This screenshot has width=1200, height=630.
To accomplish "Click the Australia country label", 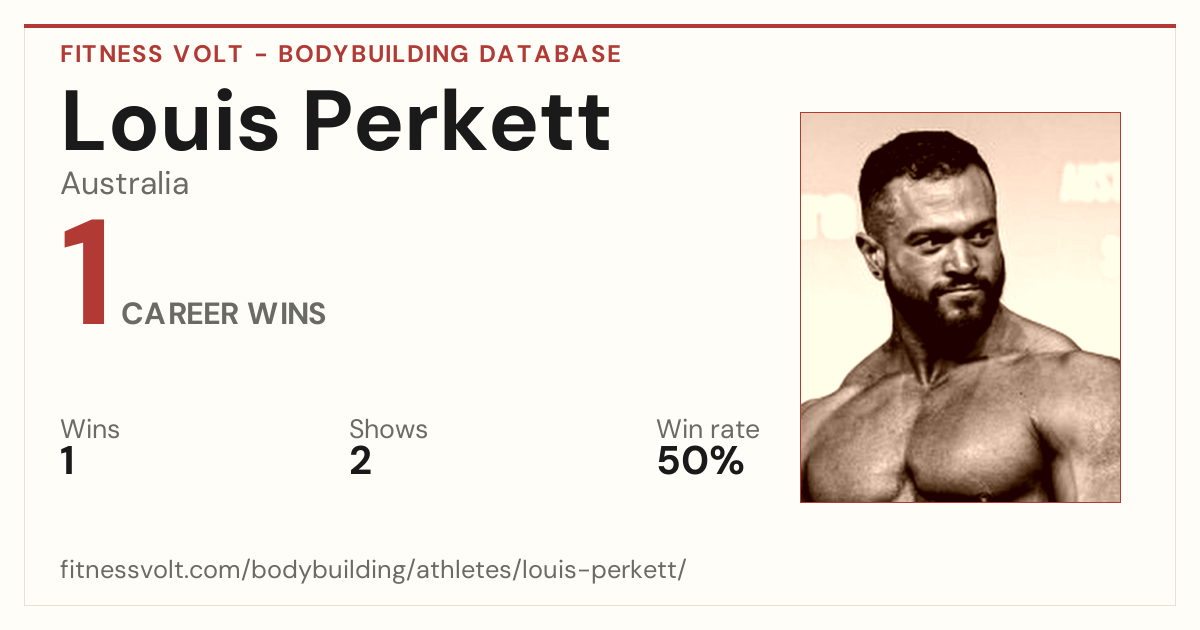I will (x=125, y=184).
